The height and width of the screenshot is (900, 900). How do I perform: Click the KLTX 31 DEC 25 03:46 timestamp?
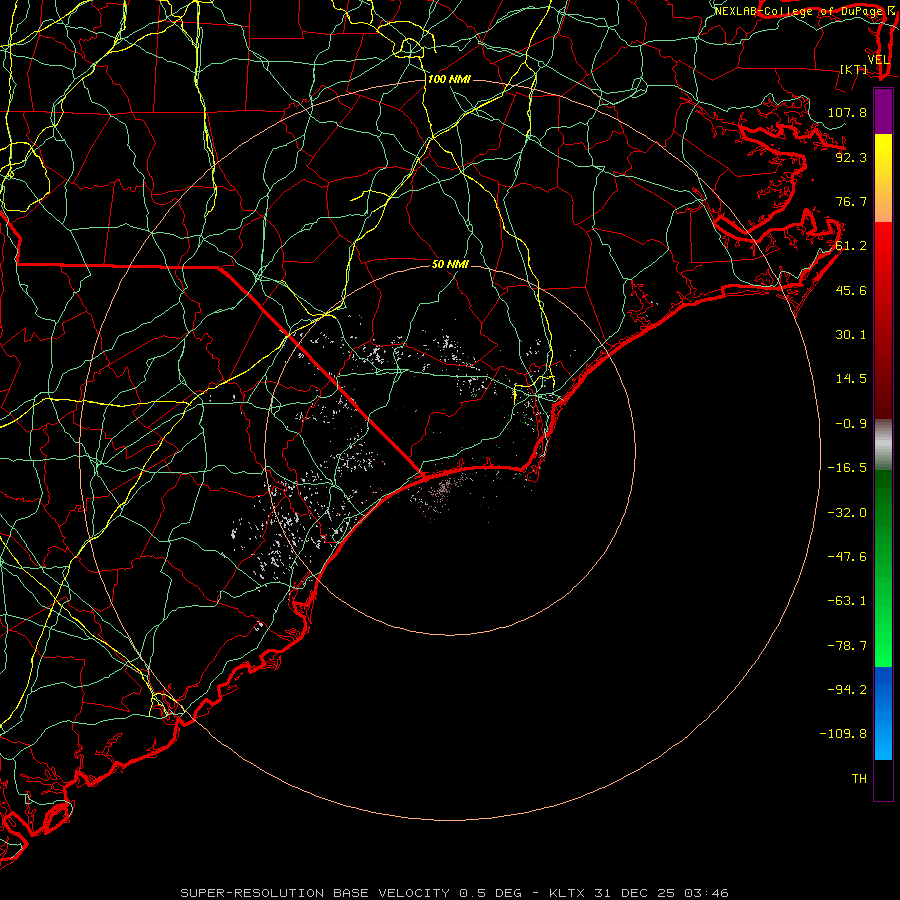[639, 893]
